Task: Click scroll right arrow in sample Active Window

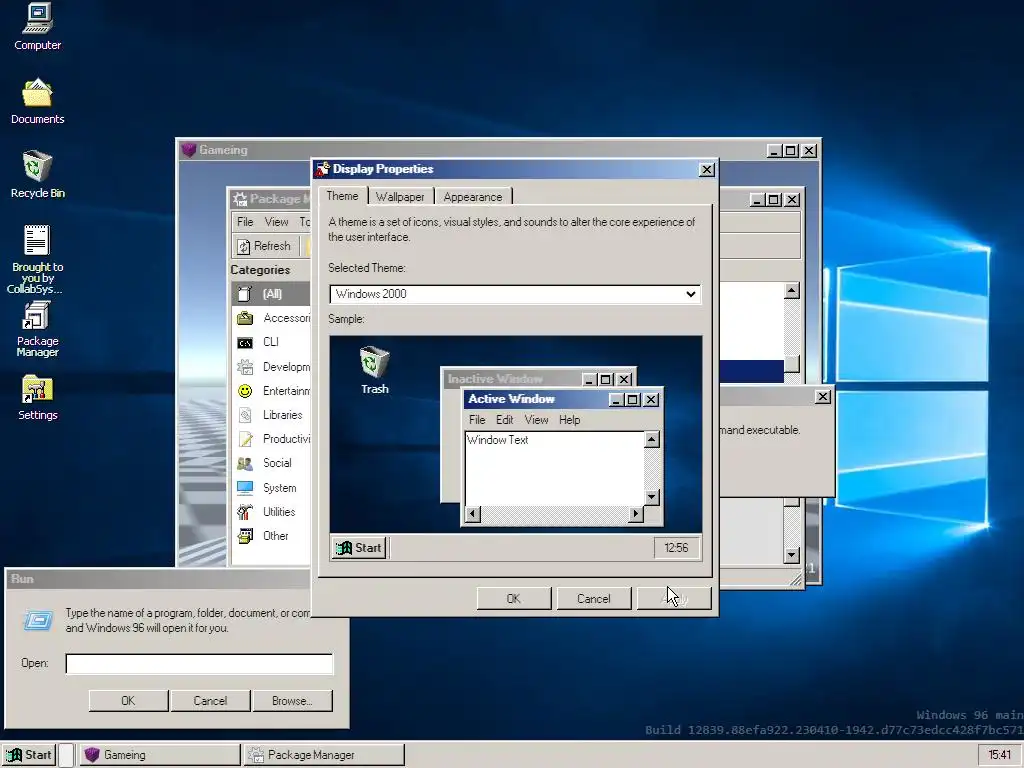Action: [x=635, y=514]
